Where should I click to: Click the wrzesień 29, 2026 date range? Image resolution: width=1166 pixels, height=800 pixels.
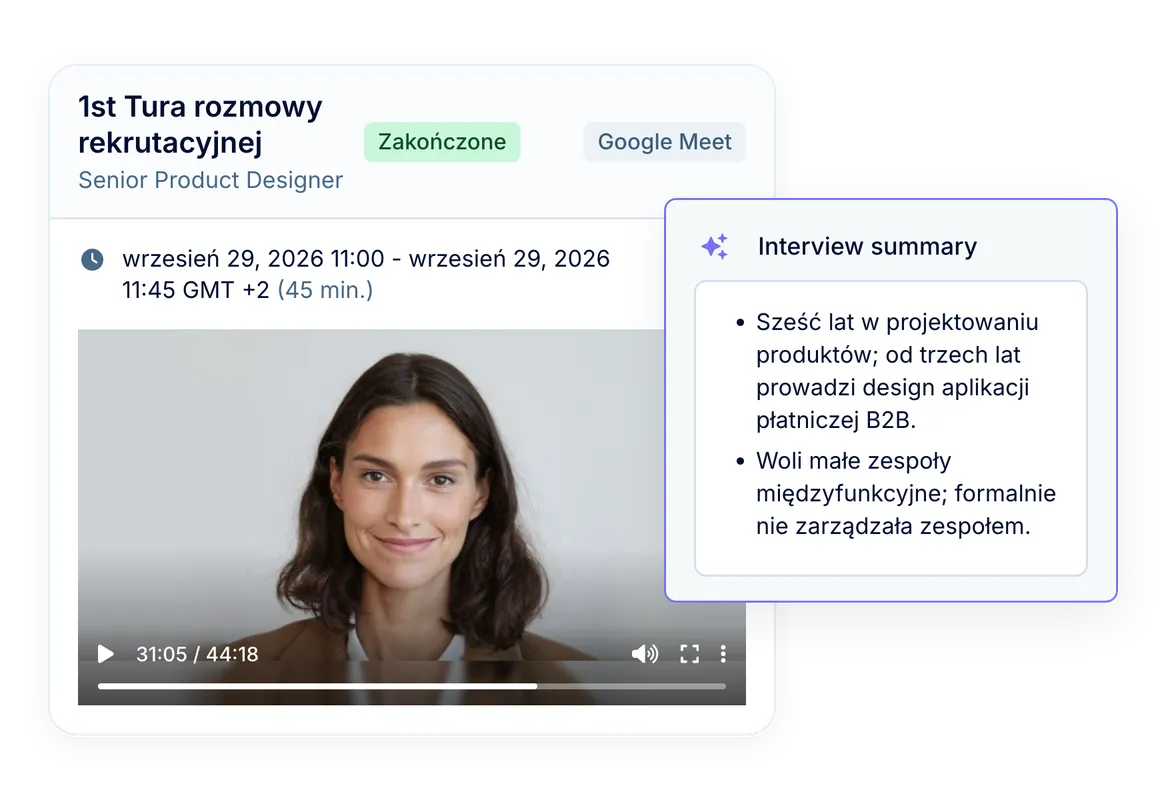(x=366, y=274)
